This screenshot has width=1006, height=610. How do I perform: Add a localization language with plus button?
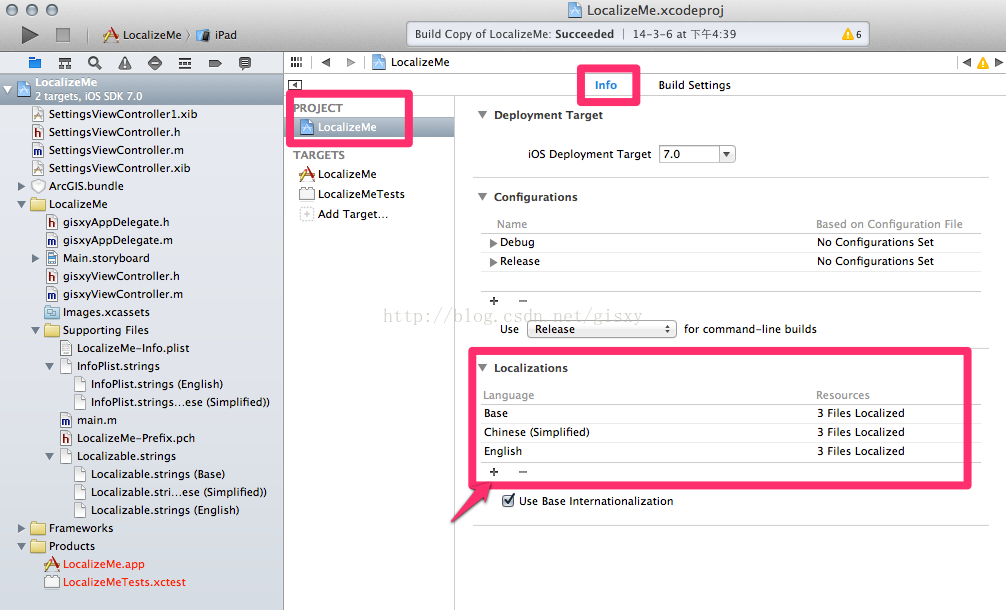point(494,471)
